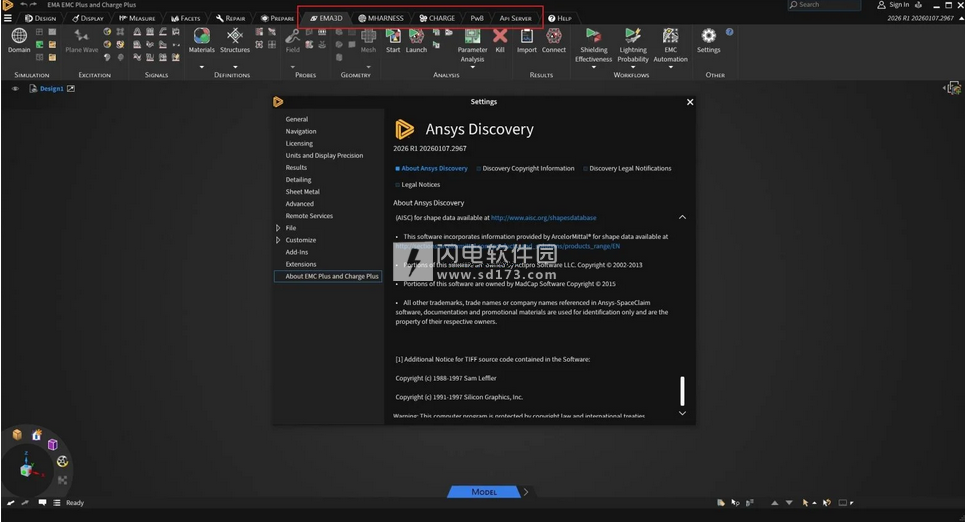Click the Search box in title bar
Viewport: 965px width, 522px height.
tap(823, 5)
